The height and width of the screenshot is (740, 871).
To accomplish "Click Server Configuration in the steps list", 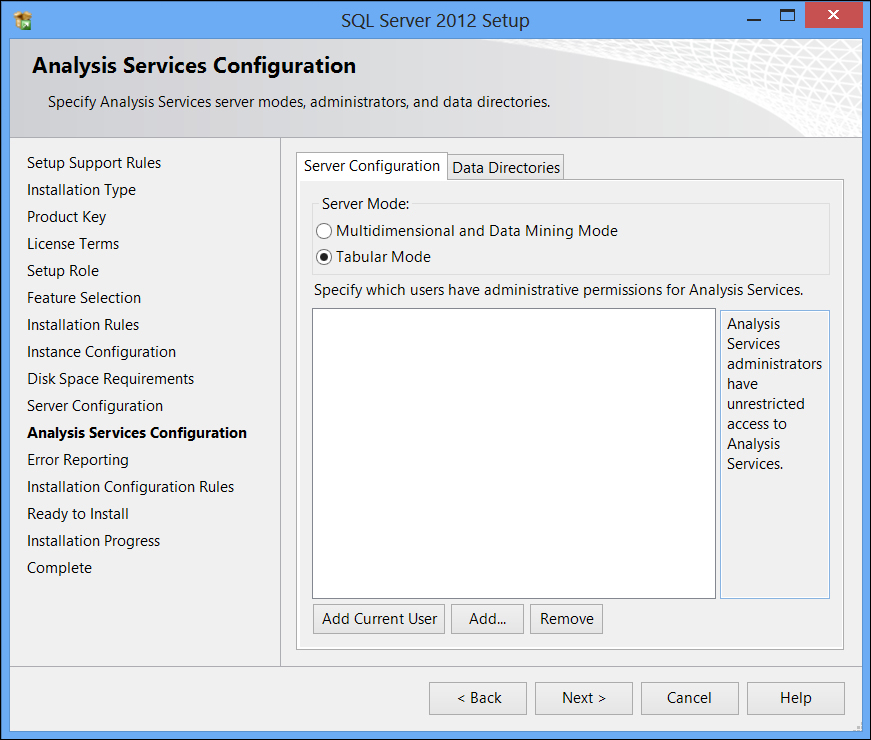I will pyautogui.click(x=95, y=406).
